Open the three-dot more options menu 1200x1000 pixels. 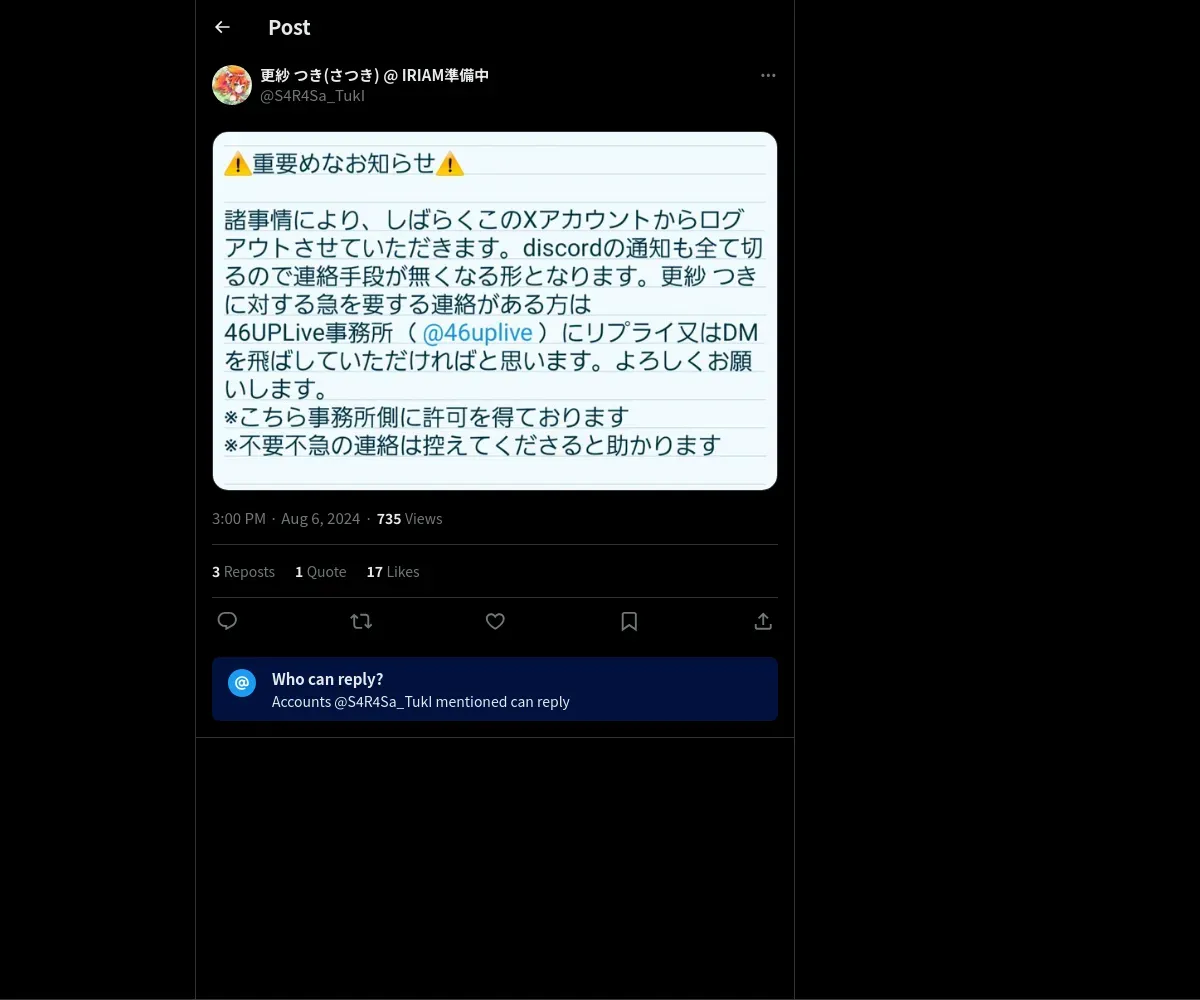(768, 75)
